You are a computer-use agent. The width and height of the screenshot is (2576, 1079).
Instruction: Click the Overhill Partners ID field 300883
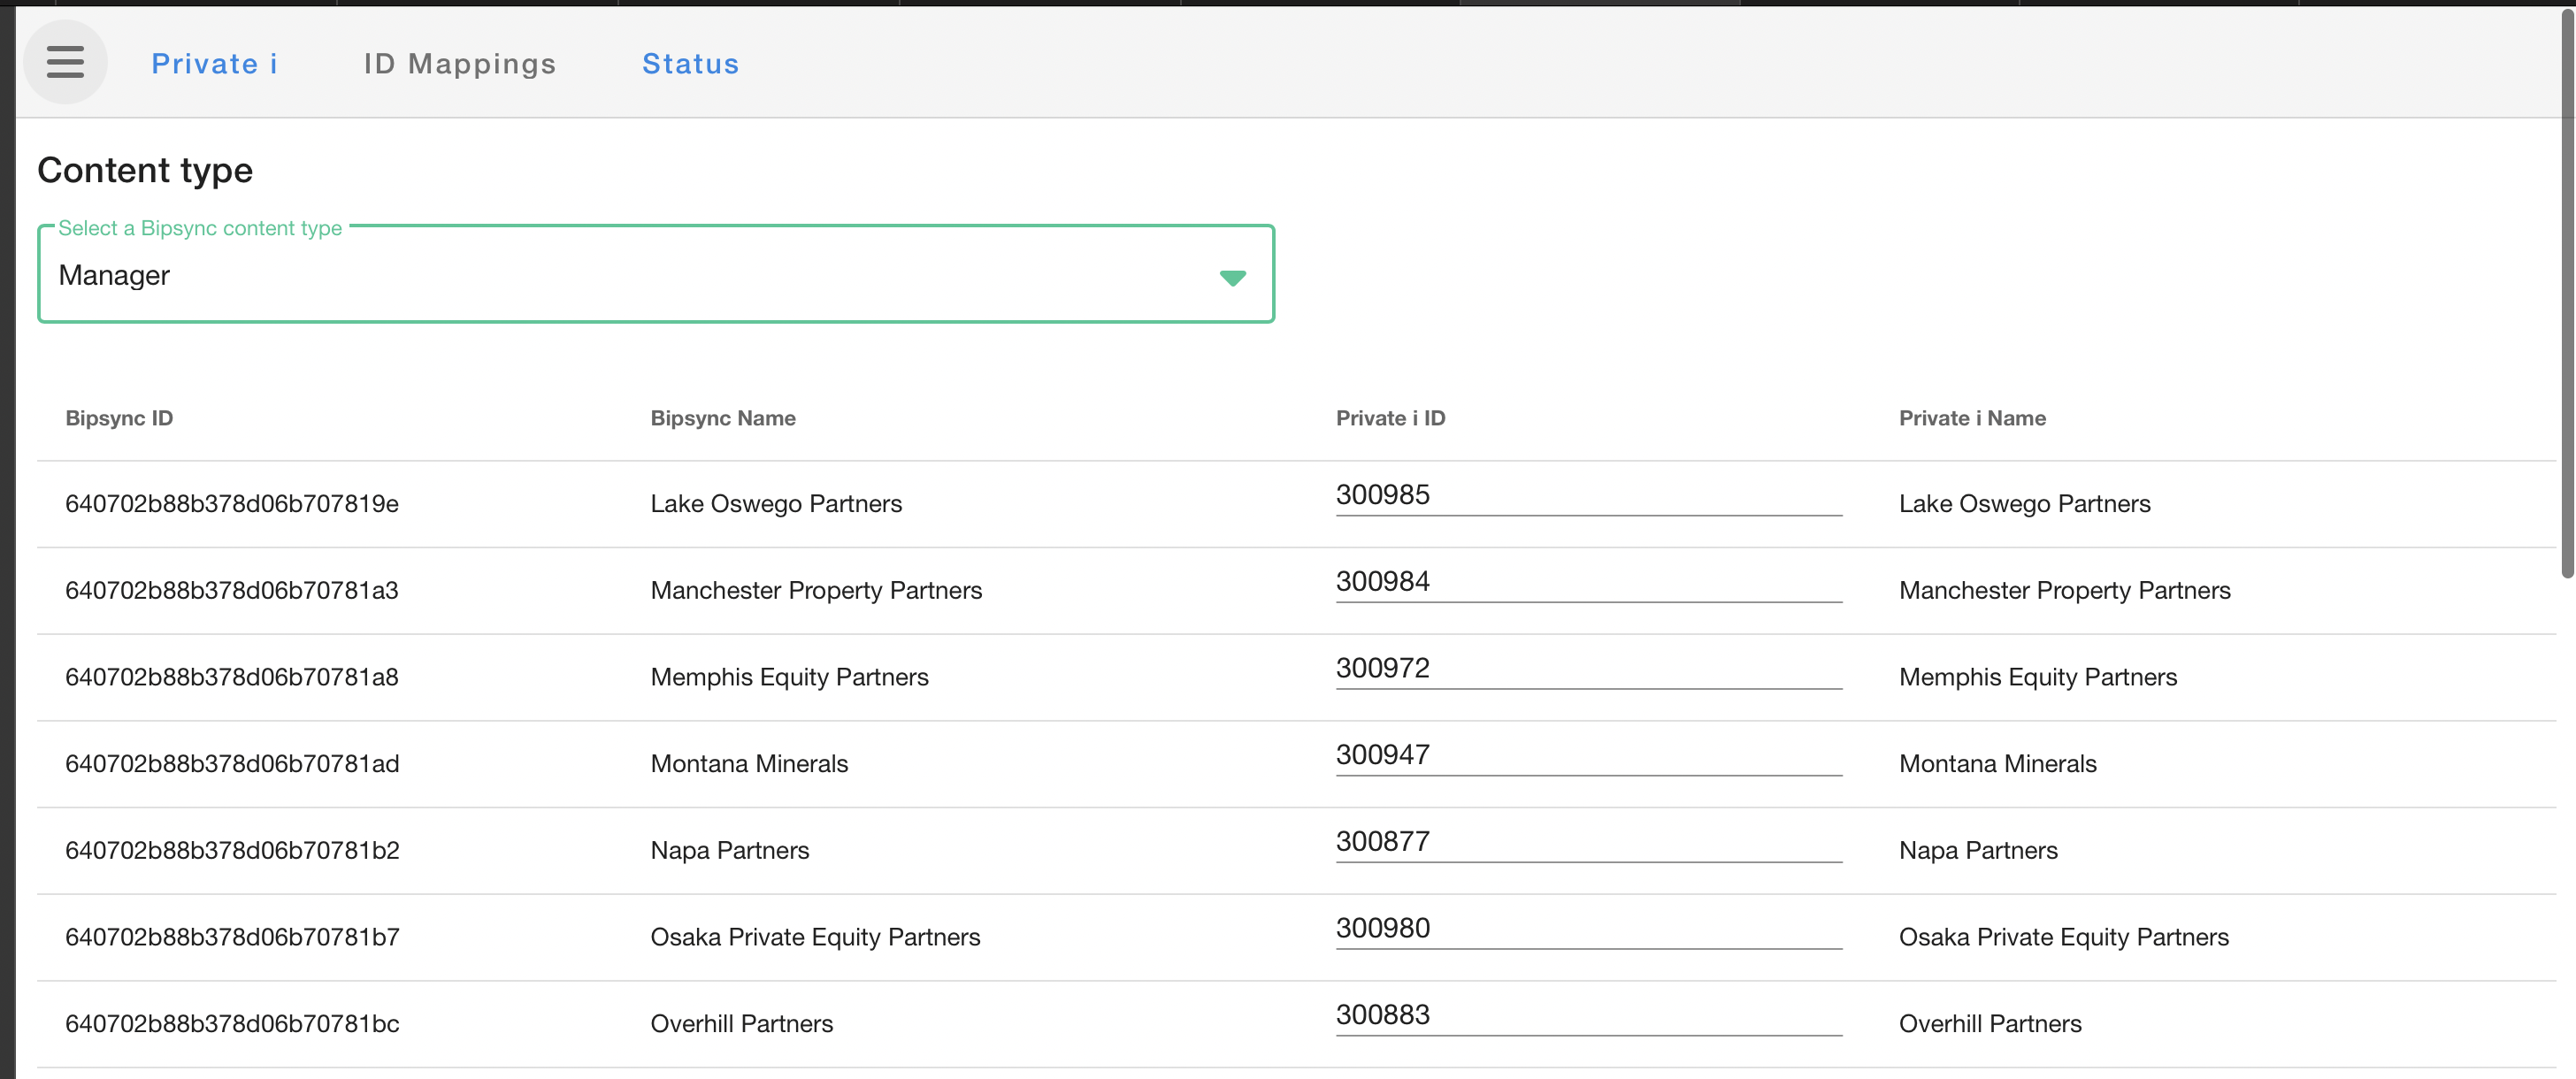point(1587,1016)
